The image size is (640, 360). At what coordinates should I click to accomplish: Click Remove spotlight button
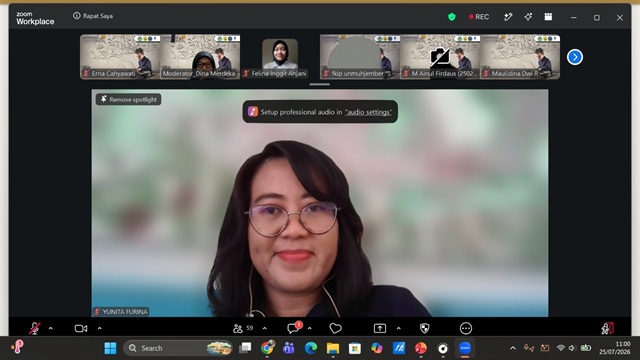[129, 99]
